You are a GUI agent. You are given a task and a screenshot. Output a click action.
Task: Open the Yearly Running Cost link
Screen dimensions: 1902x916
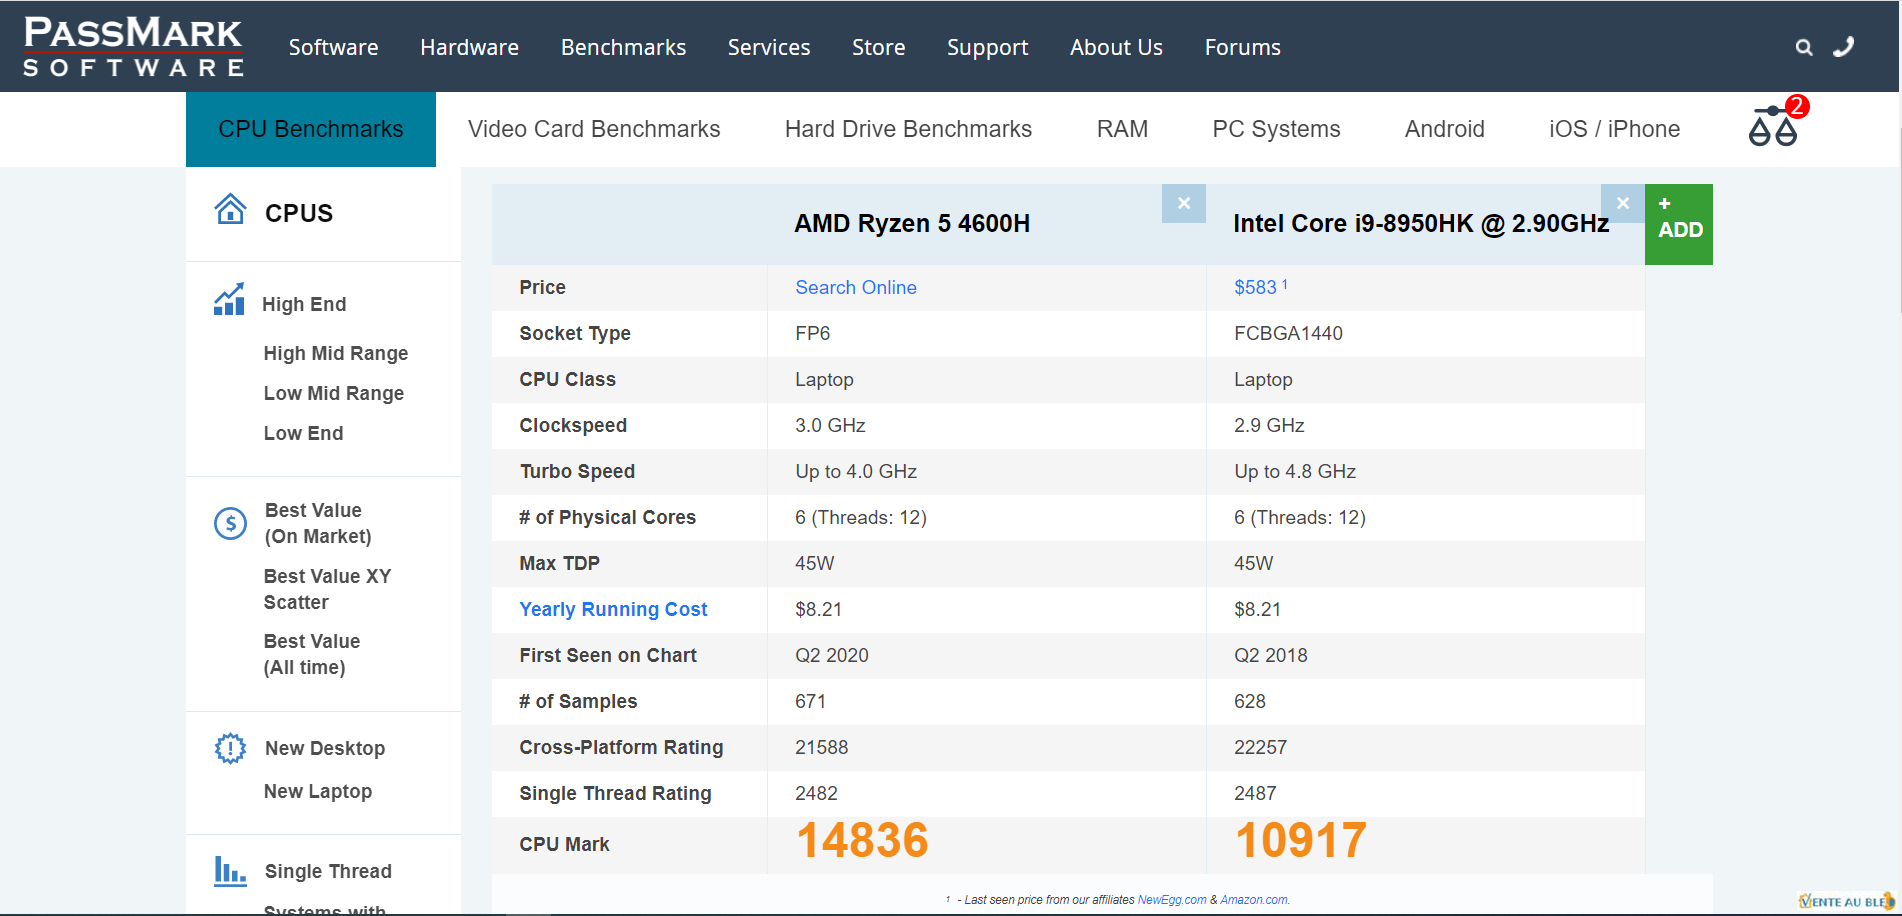point(613,609)
